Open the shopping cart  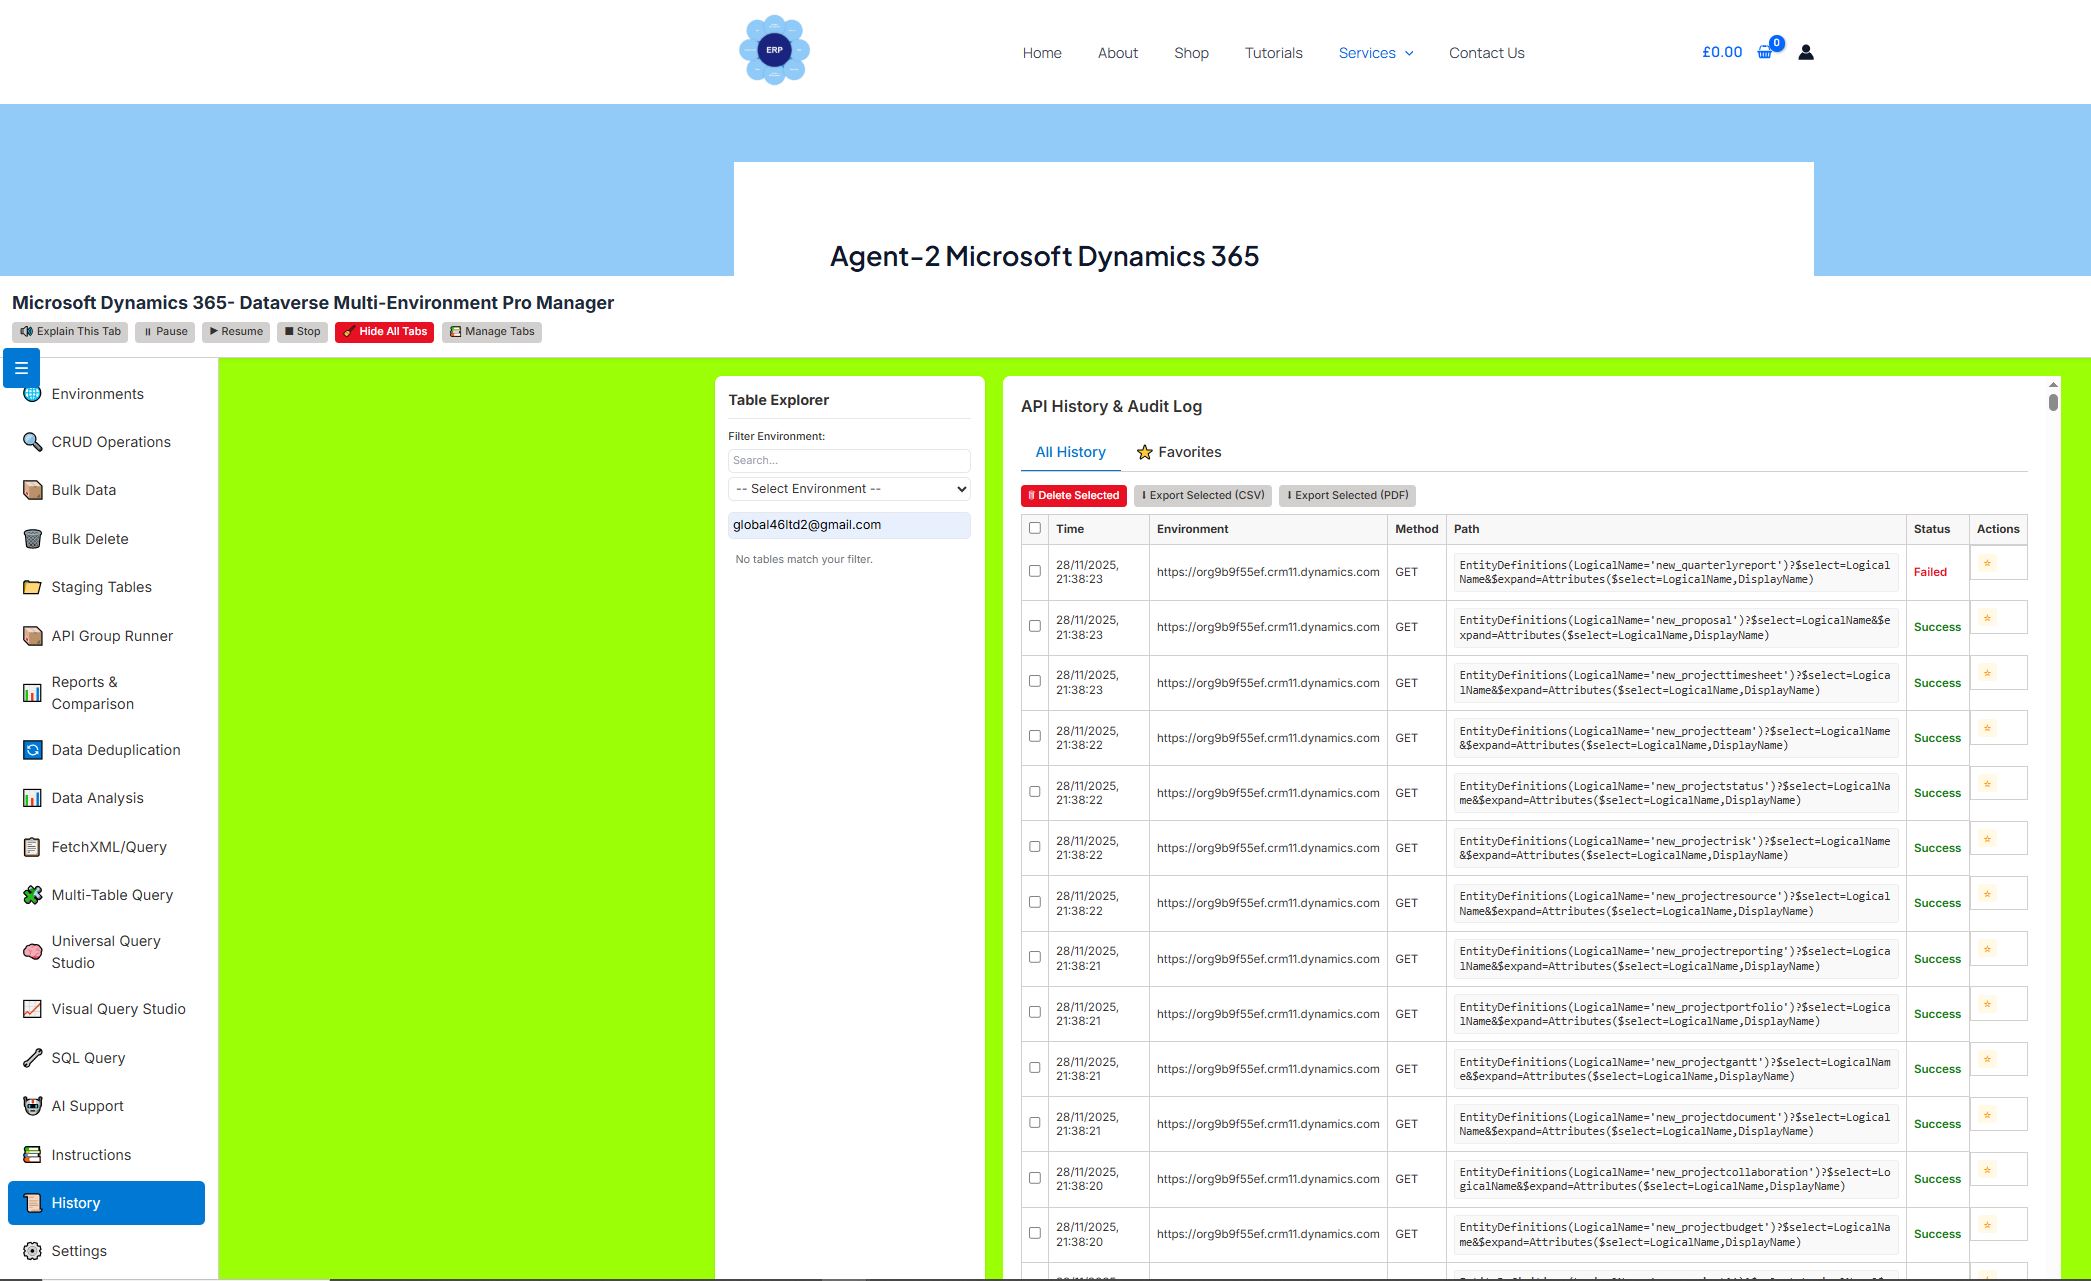tap(1764, 51)
